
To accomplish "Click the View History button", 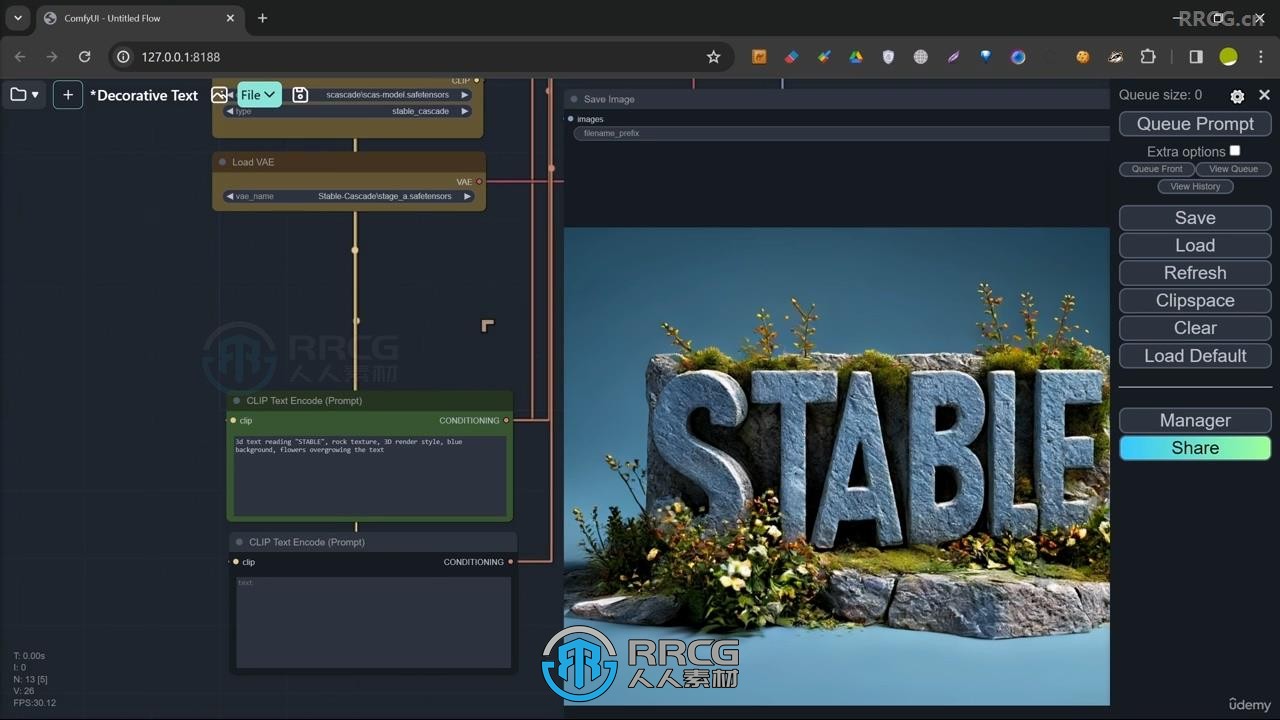I will [1195, 186].
